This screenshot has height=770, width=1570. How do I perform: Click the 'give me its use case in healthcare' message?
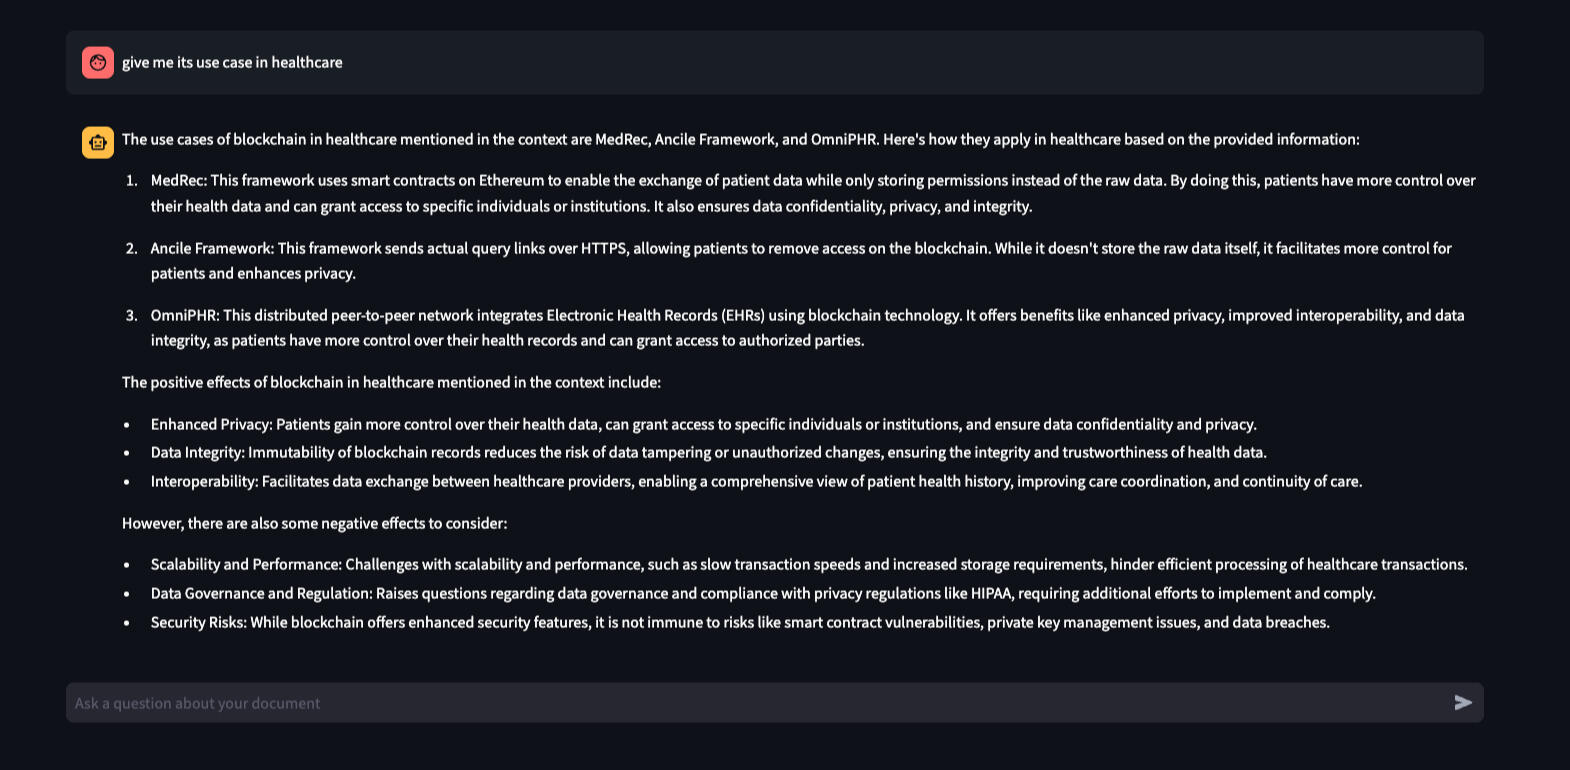232,62
